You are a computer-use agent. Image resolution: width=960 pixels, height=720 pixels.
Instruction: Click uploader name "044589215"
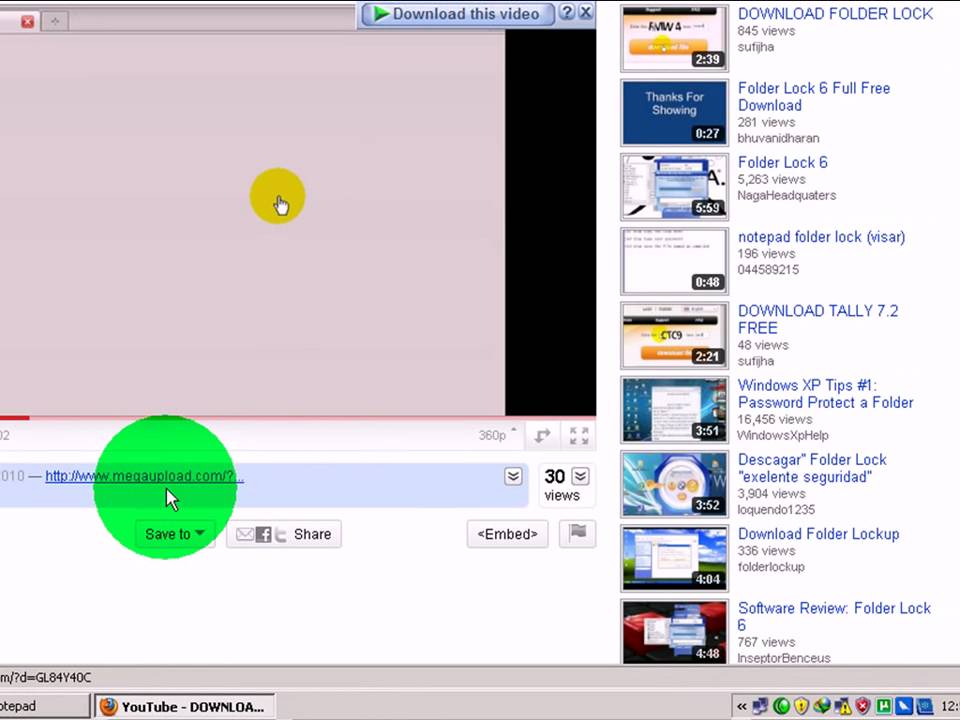tap(768, 269)
